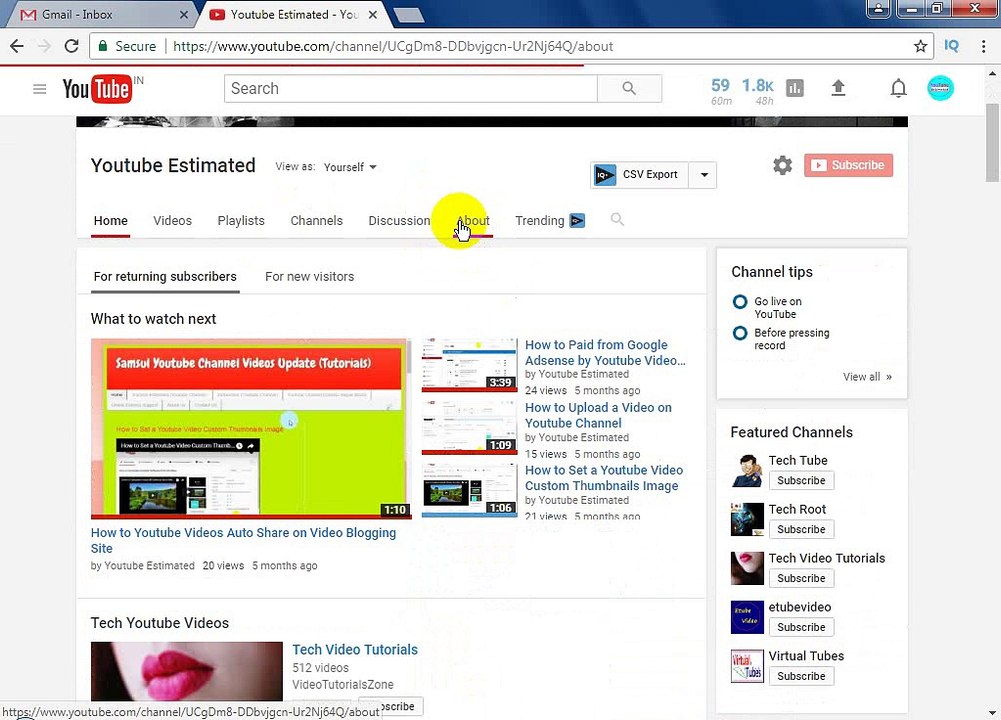Open Tech Tube channel avatar
Viewport: 1001px width, 720px height.
tap(747, 470)
